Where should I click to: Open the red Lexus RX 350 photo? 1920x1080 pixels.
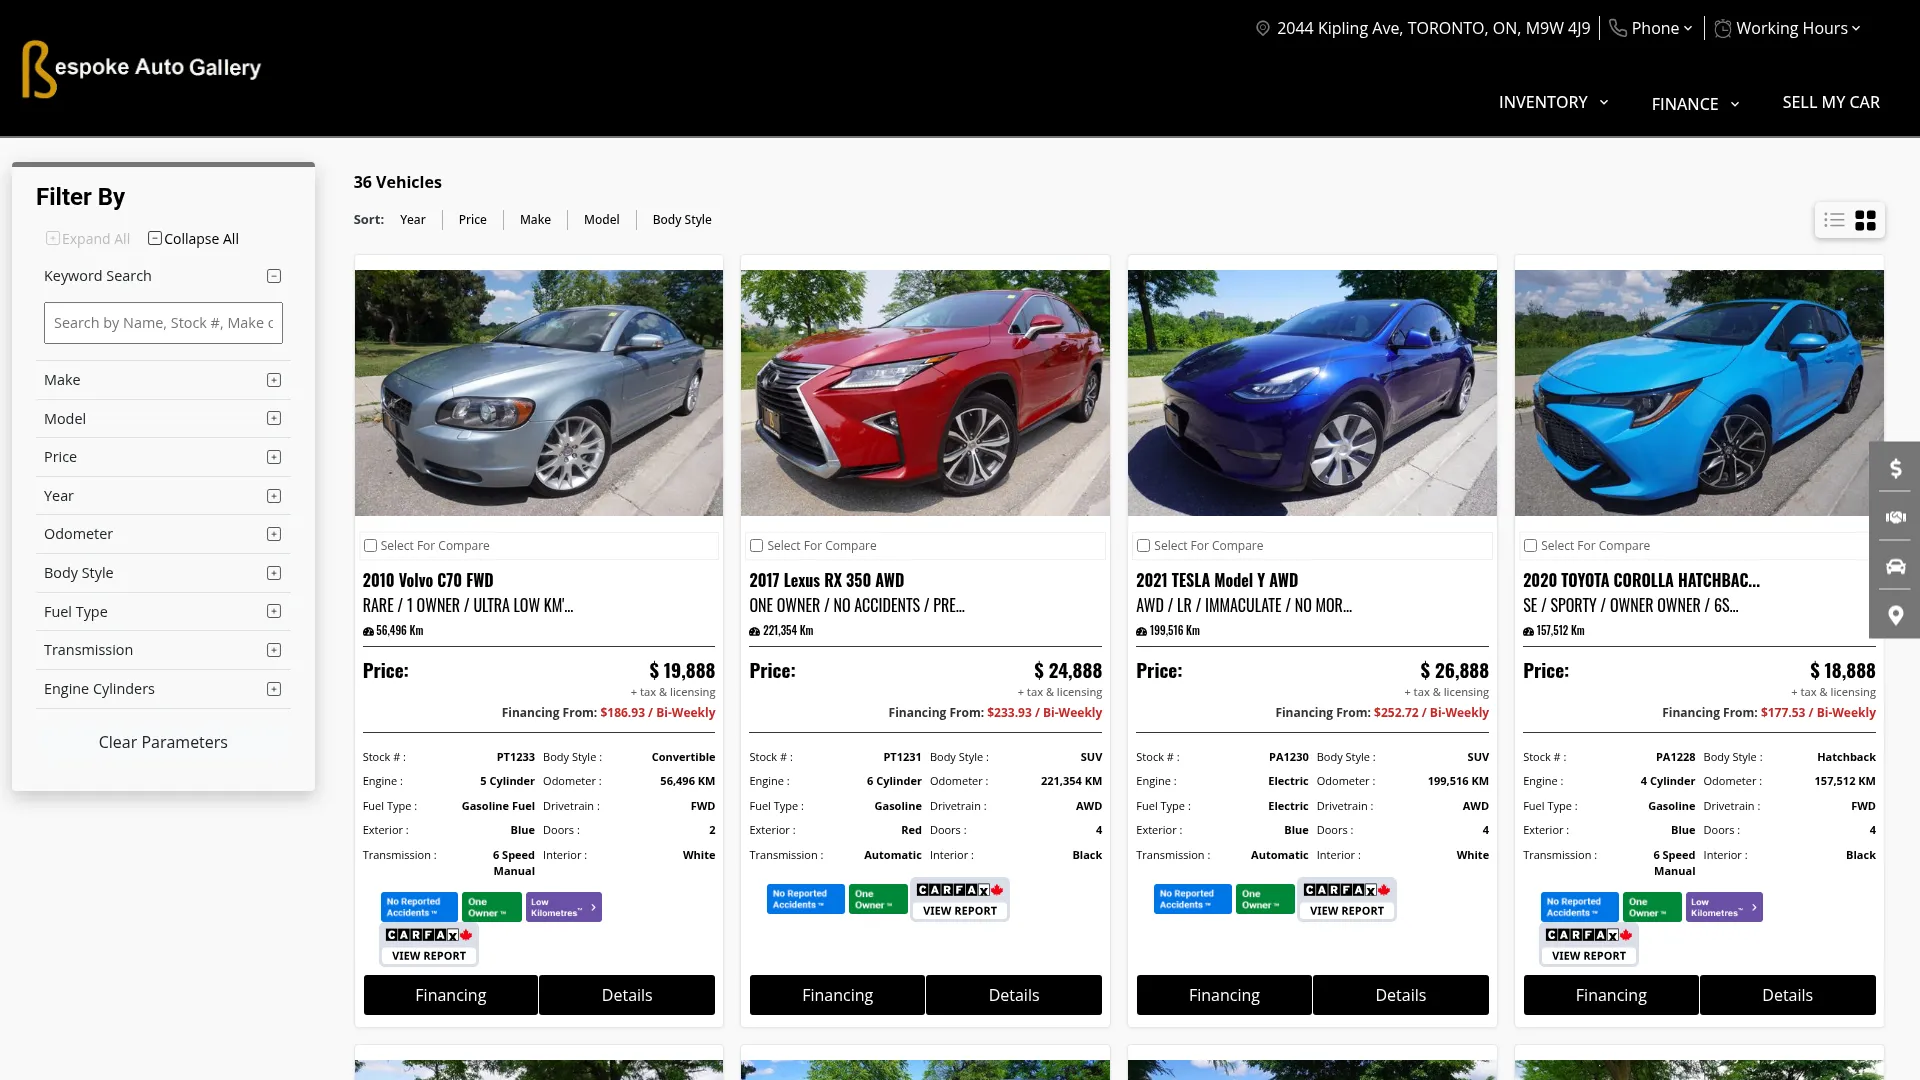pyautogui.click(x=926, y=393)
